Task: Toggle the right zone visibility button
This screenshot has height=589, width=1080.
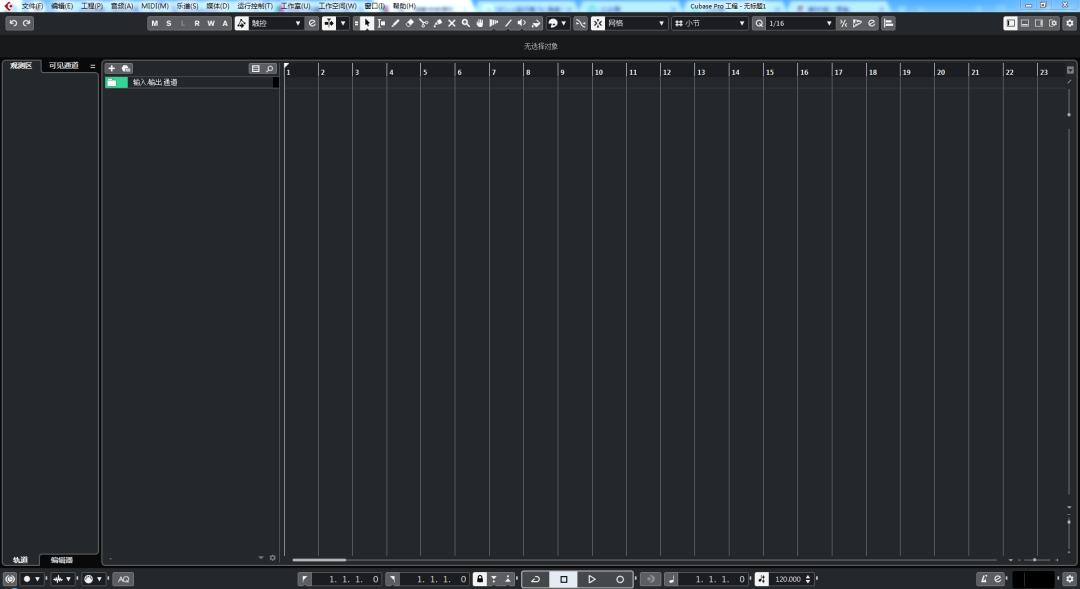Action: pyautogui.click(x=1039, y=23)
